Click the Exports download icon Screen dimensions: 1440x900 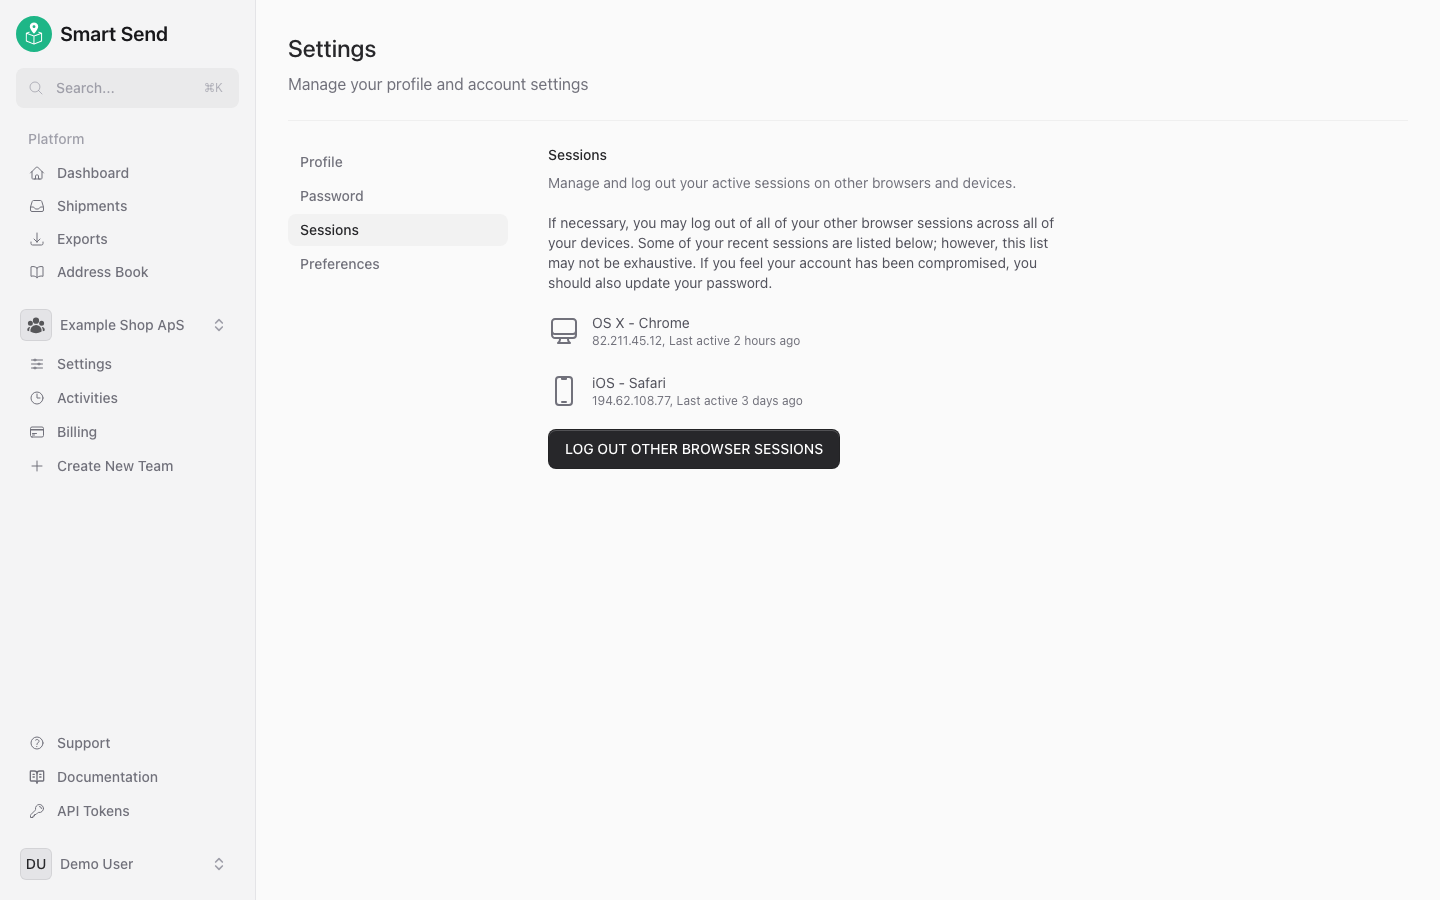pyautogui.click(x=36, y=239)
